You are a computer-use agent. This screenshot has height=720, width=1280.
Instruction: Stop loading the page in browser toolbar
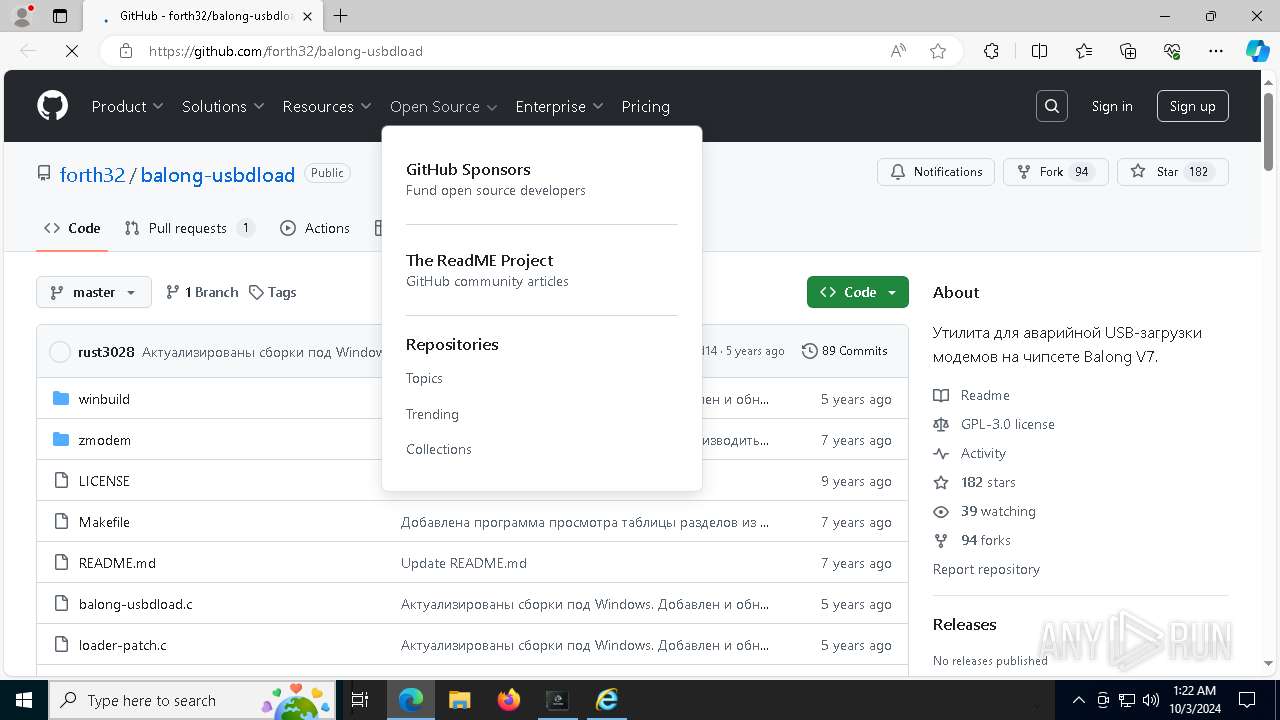click(x=71, y=51)
